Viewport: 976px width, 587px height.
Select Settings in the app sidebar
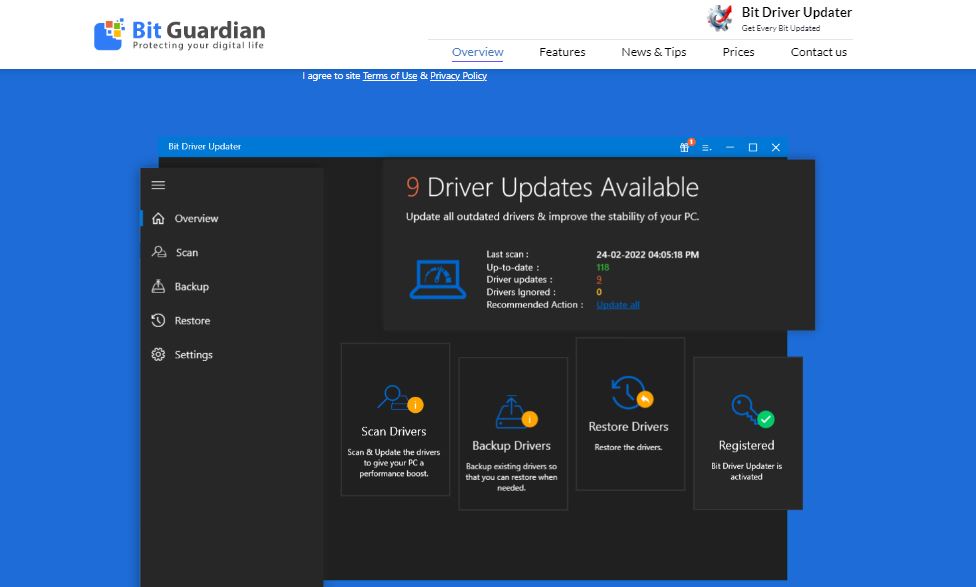point(194,355)
